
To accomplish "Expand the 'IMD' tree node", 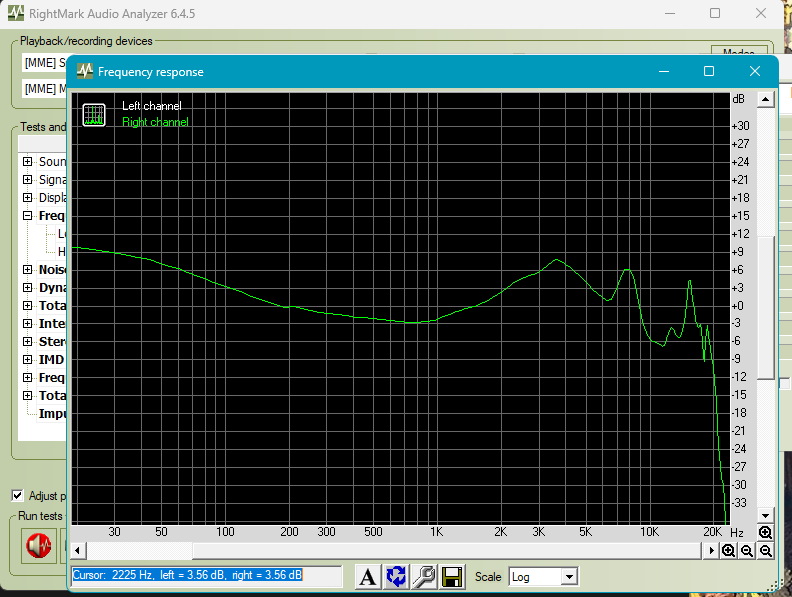I will (x=27, y=360).
